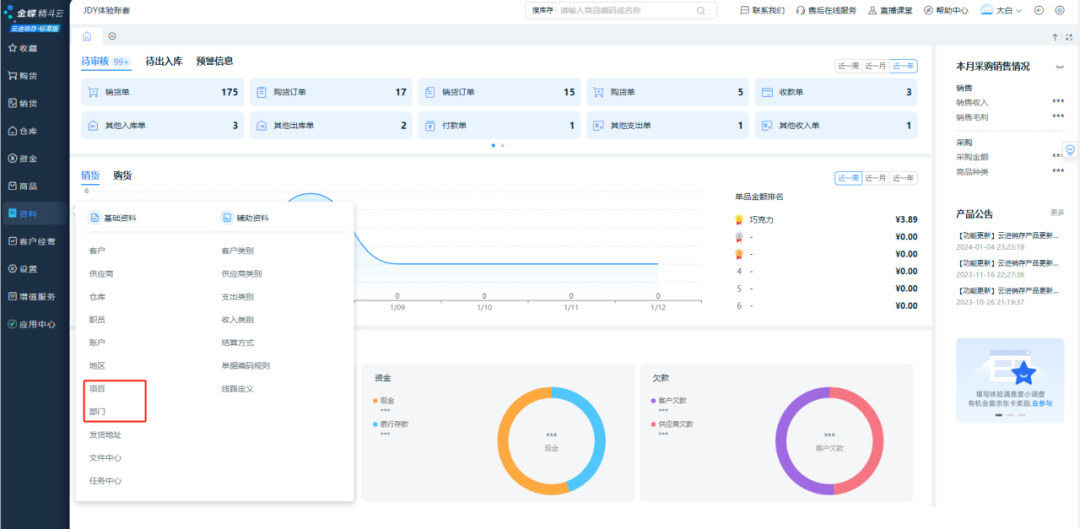Click the 基础资料 header icon

pyautogui.click(x=95, y=218)
